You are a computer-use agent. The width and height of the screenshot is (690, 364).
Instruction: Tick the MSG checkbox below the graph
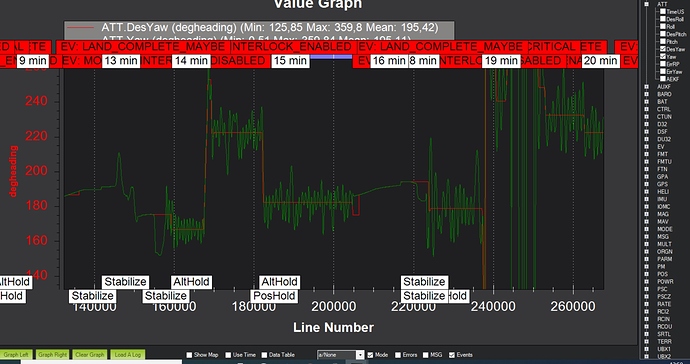(x=426, y=355)
